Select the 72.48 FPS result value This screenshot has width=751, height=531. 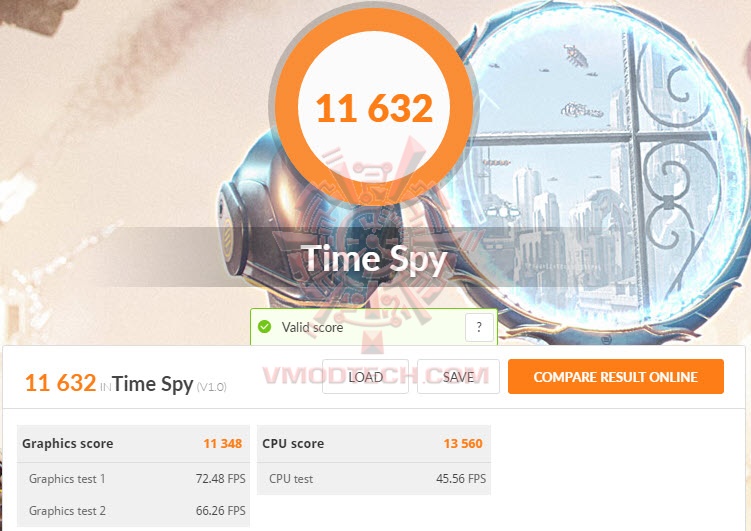click(x=220, y=479)
